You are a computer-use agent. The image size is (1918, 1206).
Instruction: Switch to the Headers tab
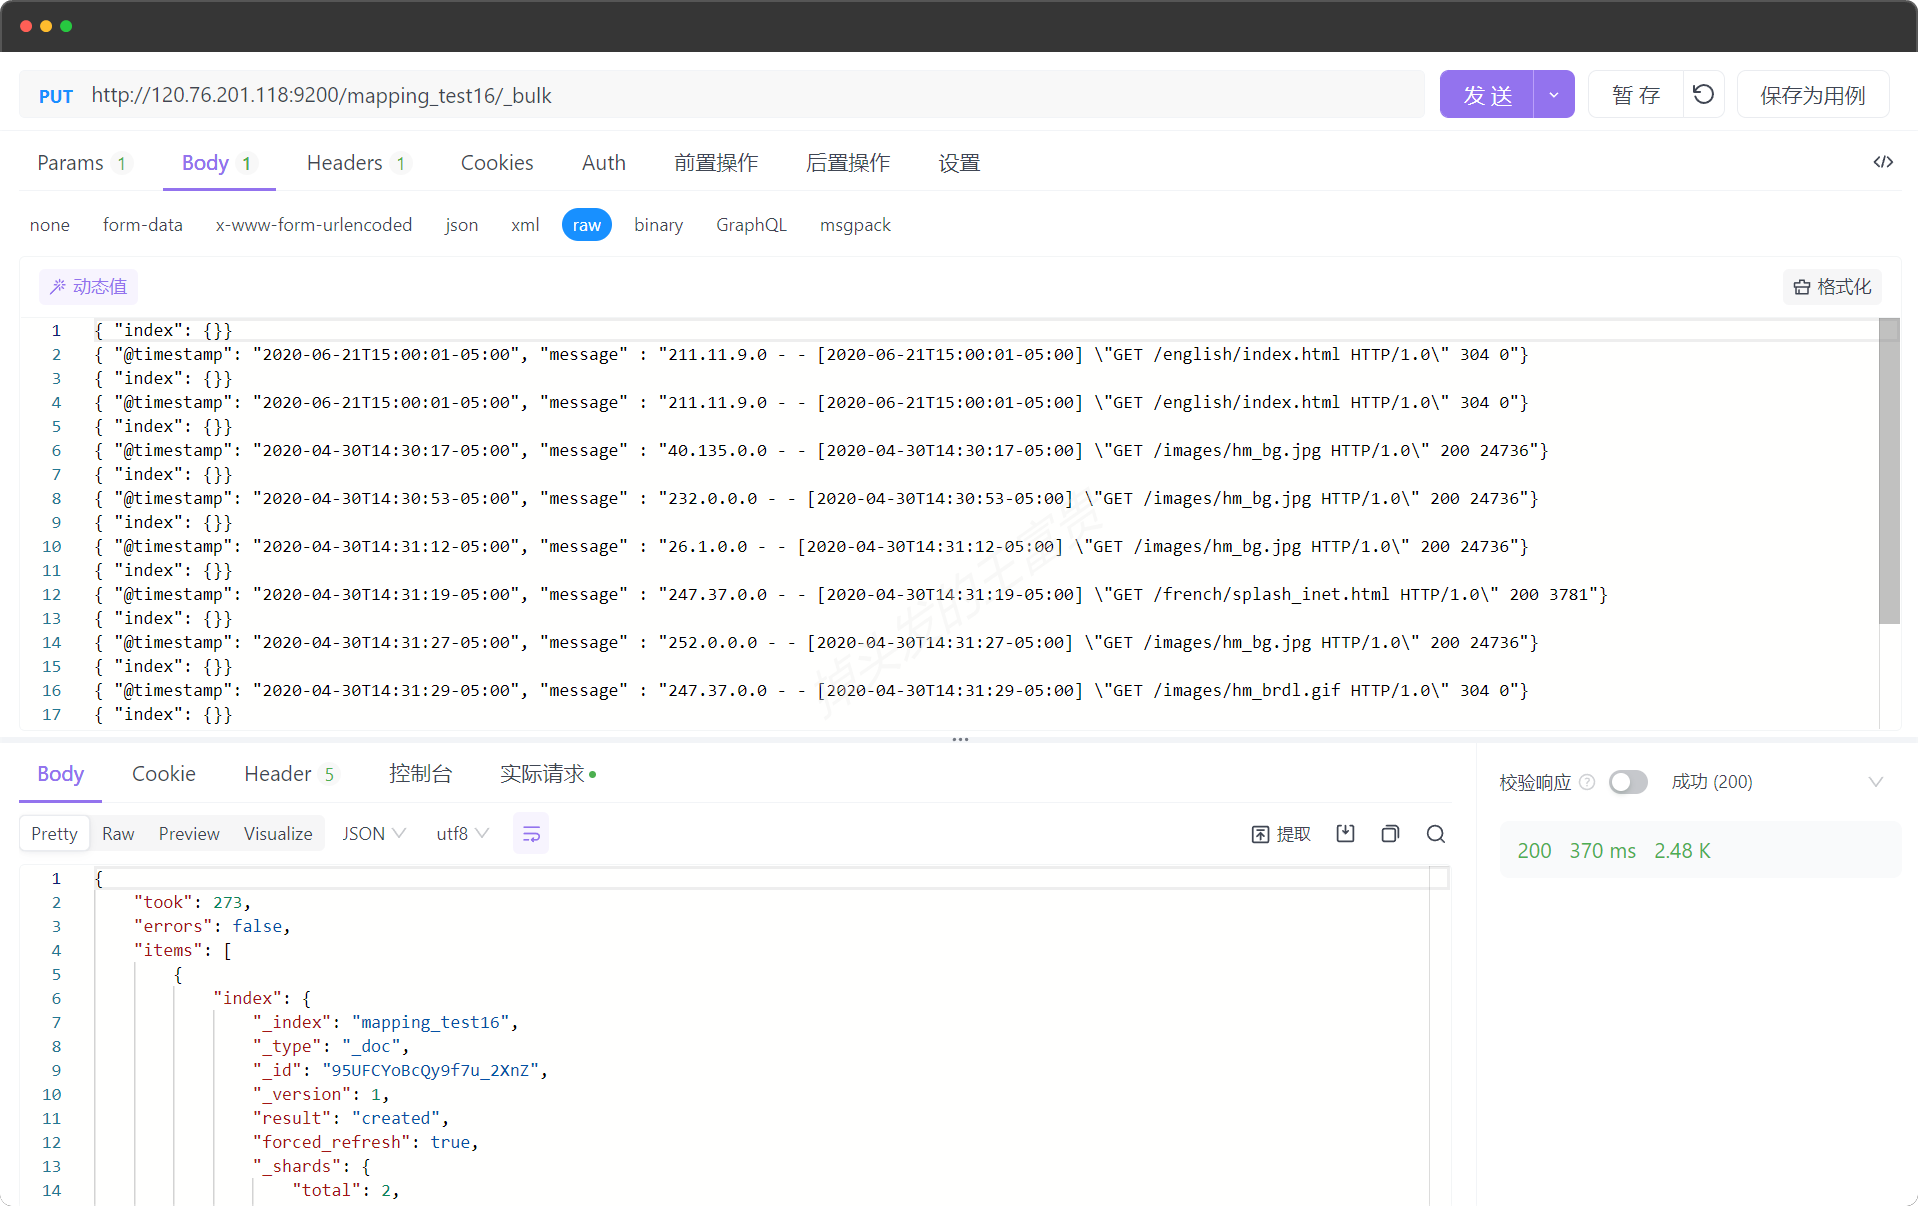(x=358, y=163)
